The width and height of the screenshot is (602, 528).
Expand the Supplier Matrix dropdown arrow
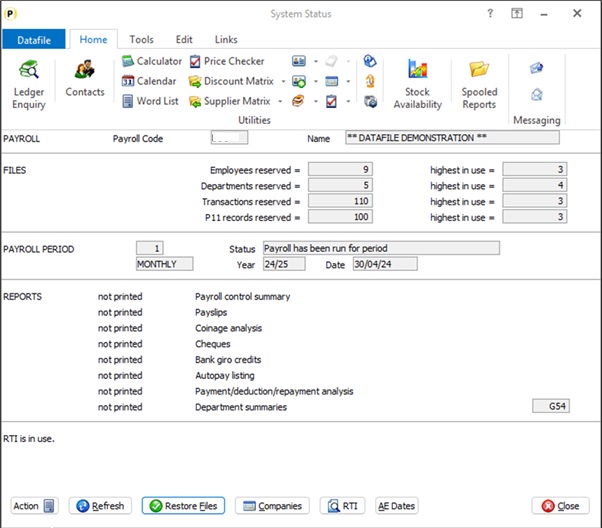click(280, 101)
